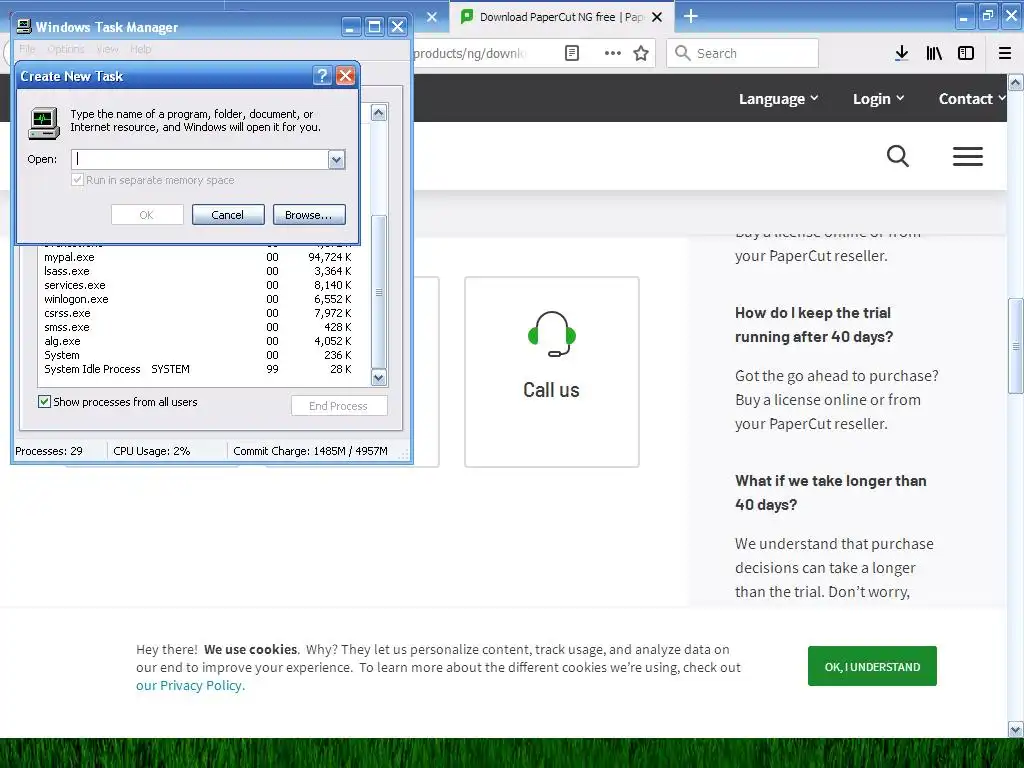Click the magnifier in Firefox search box

[x=682, y=53]
